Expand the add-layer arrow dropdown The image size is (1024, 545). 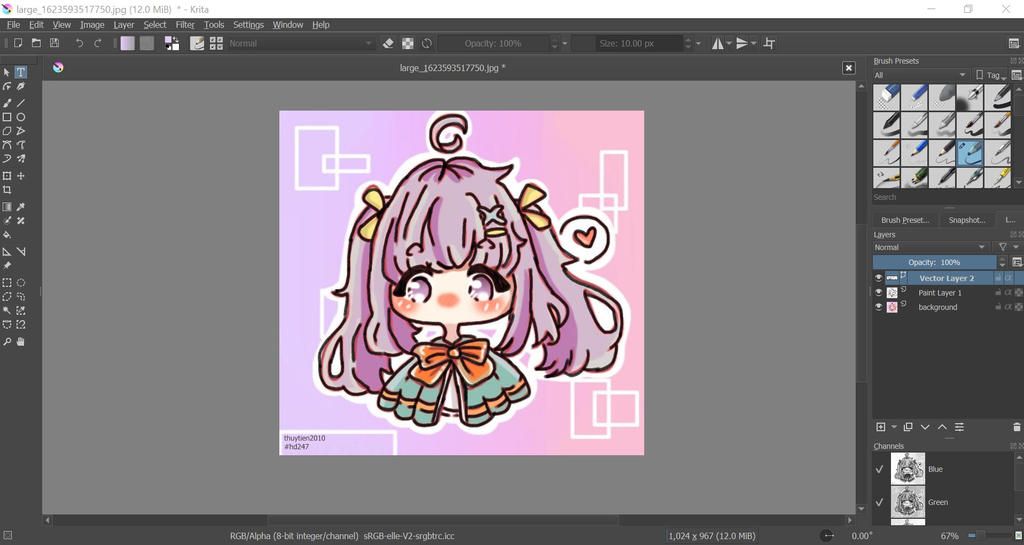click(x=893, y=427)
